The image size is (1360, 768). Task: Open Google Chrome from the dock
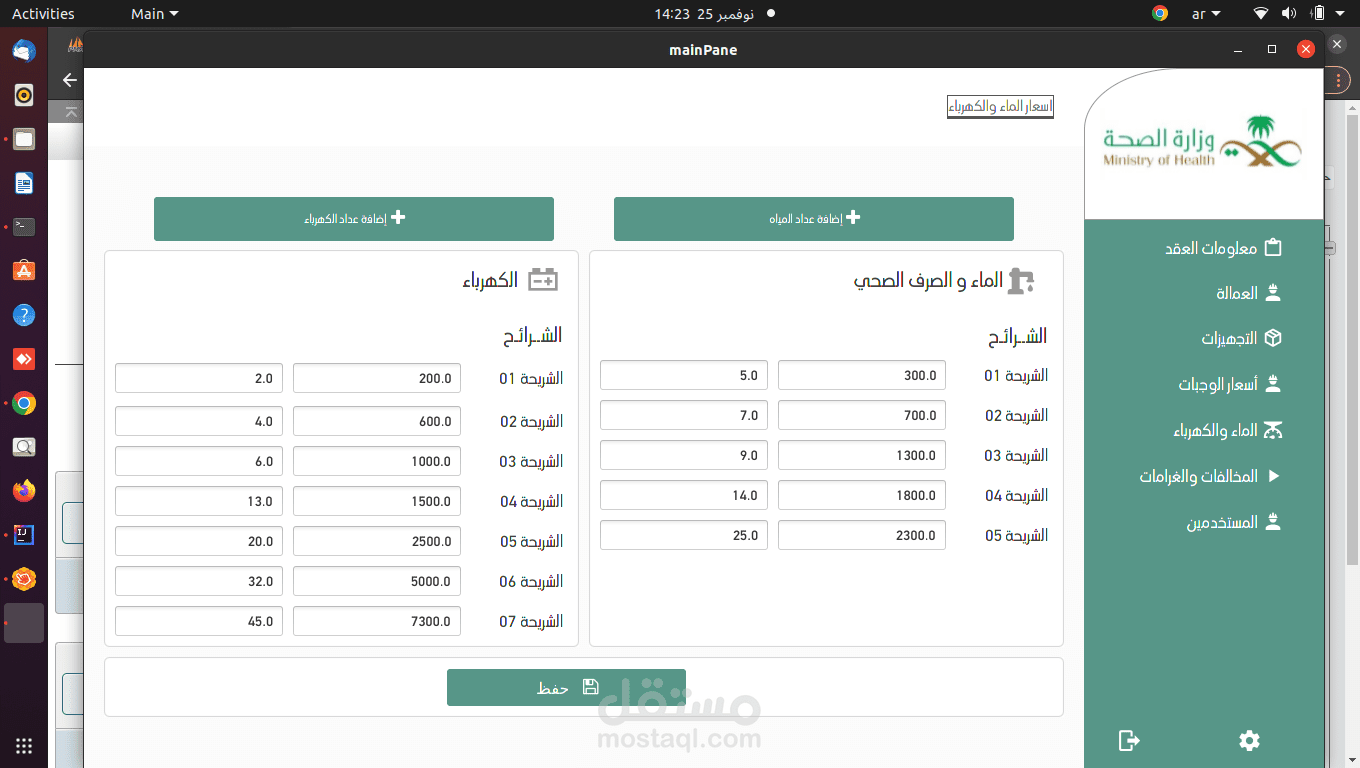pos(24,403)
